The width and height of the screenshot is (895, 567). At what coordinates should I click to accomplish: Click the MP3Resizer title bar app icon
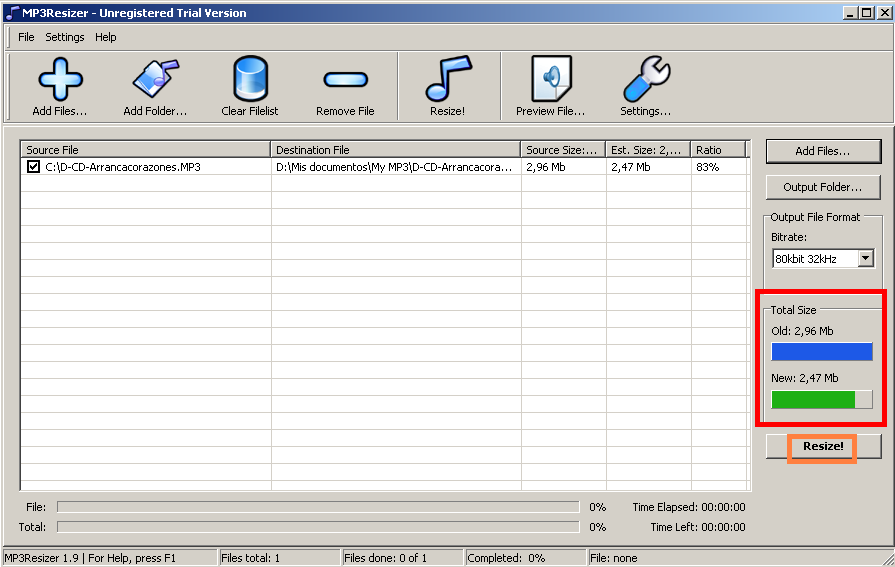pyautogui.click(x=12, y=13)
